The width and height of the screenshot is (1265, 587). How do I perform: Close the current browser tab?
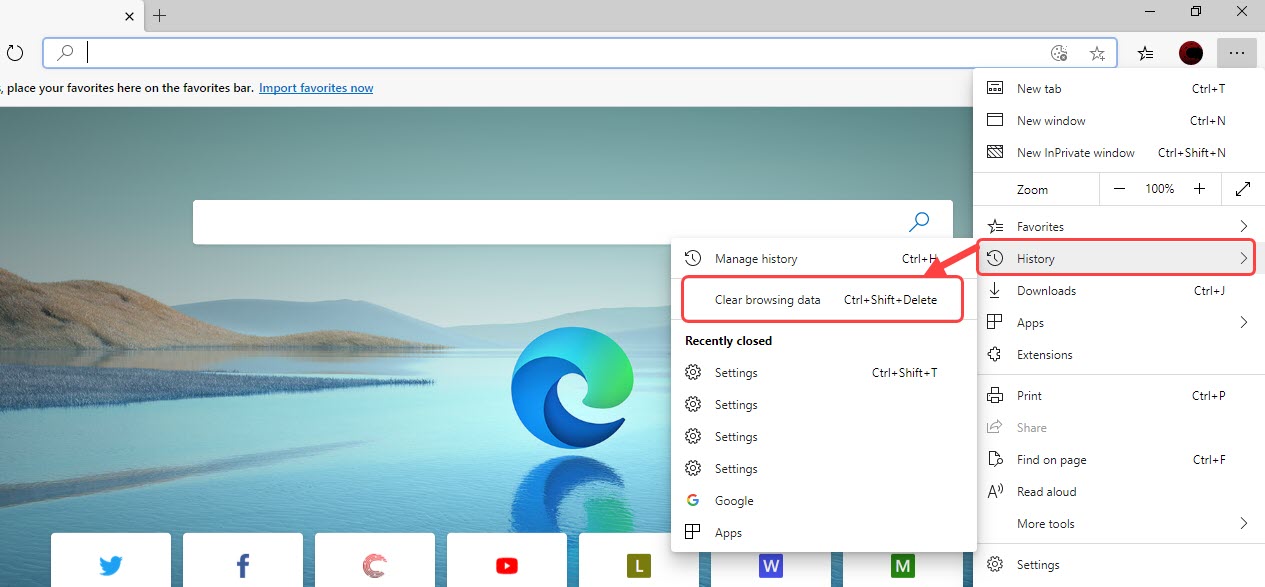(129, 15)
